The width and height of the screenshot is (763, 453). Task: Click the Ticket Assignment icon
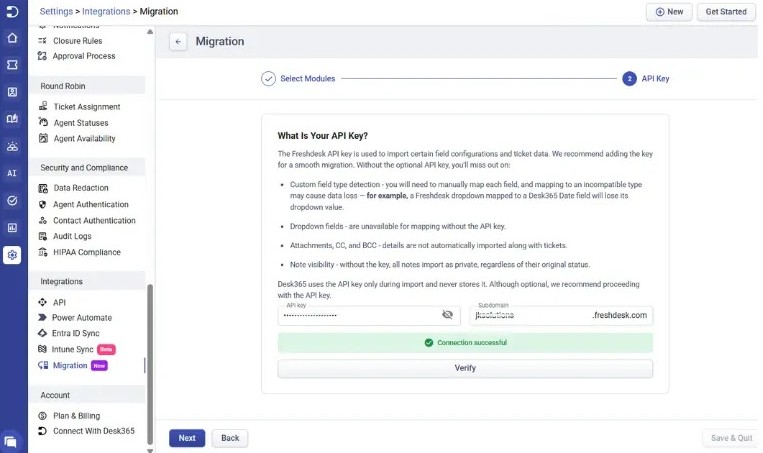[x=43, y=106]
